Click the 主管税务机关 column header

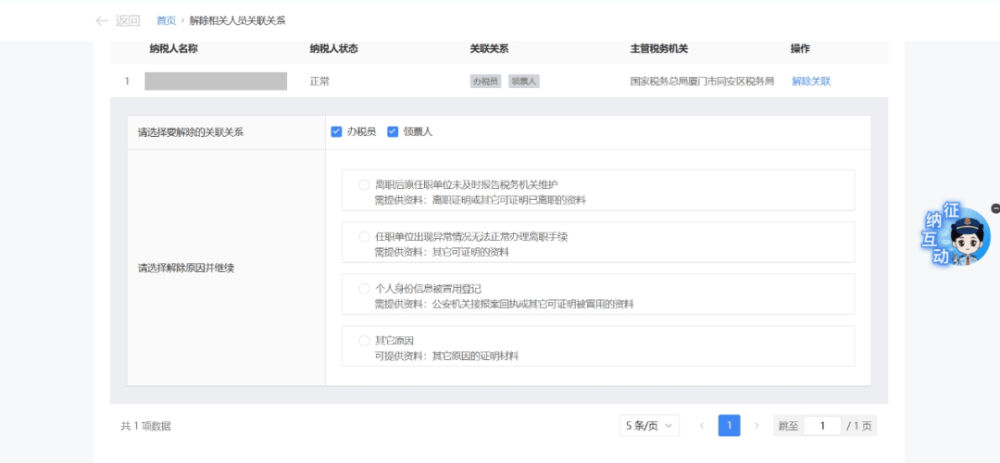coord(659,49)
